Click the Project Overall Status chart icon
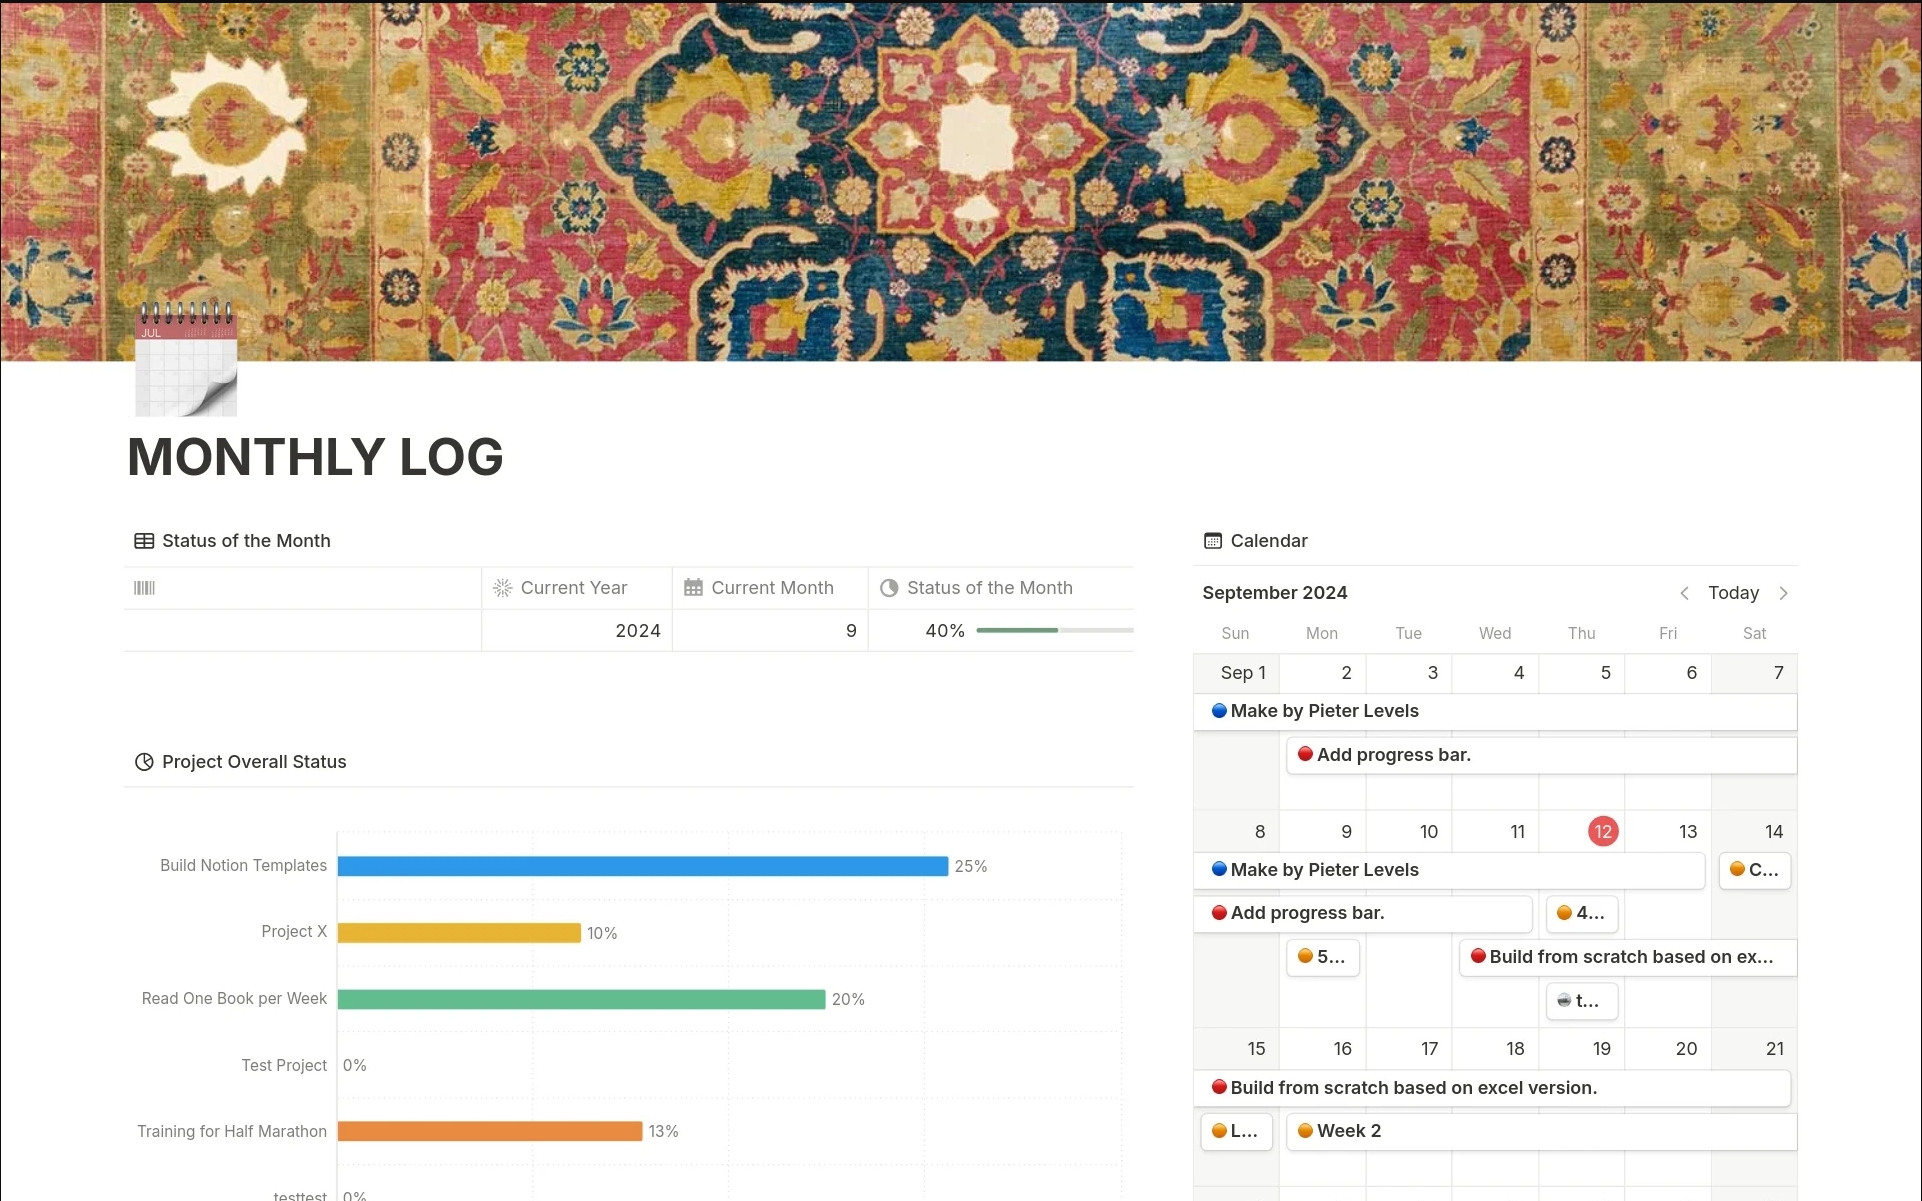 [144, 762]
